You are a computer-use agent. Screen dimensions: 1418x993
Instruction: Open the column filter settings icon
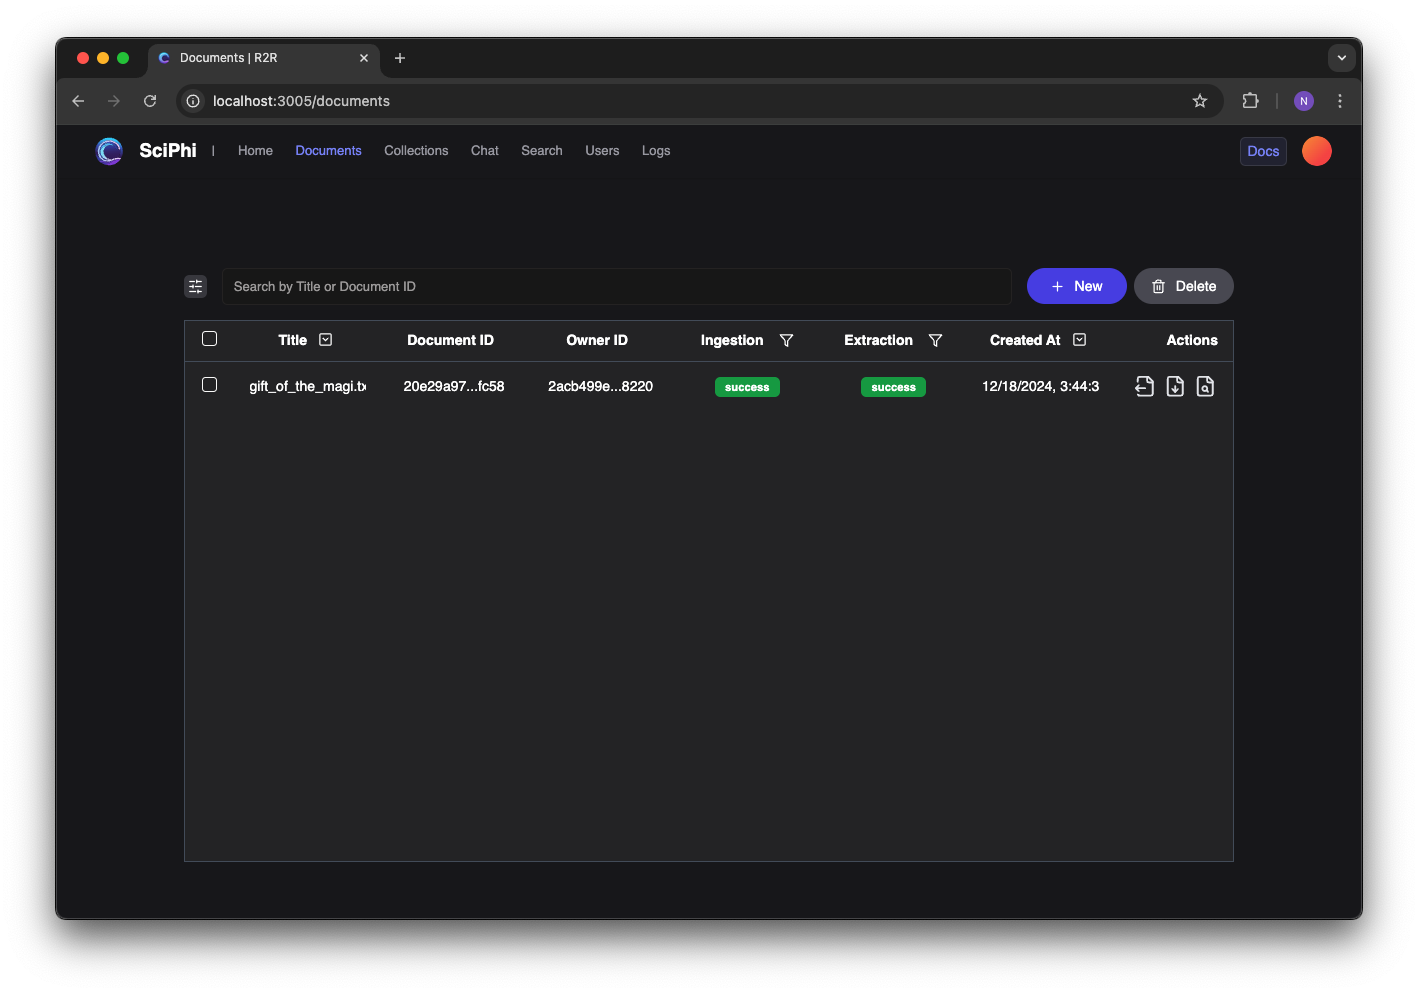coord(196,286)
